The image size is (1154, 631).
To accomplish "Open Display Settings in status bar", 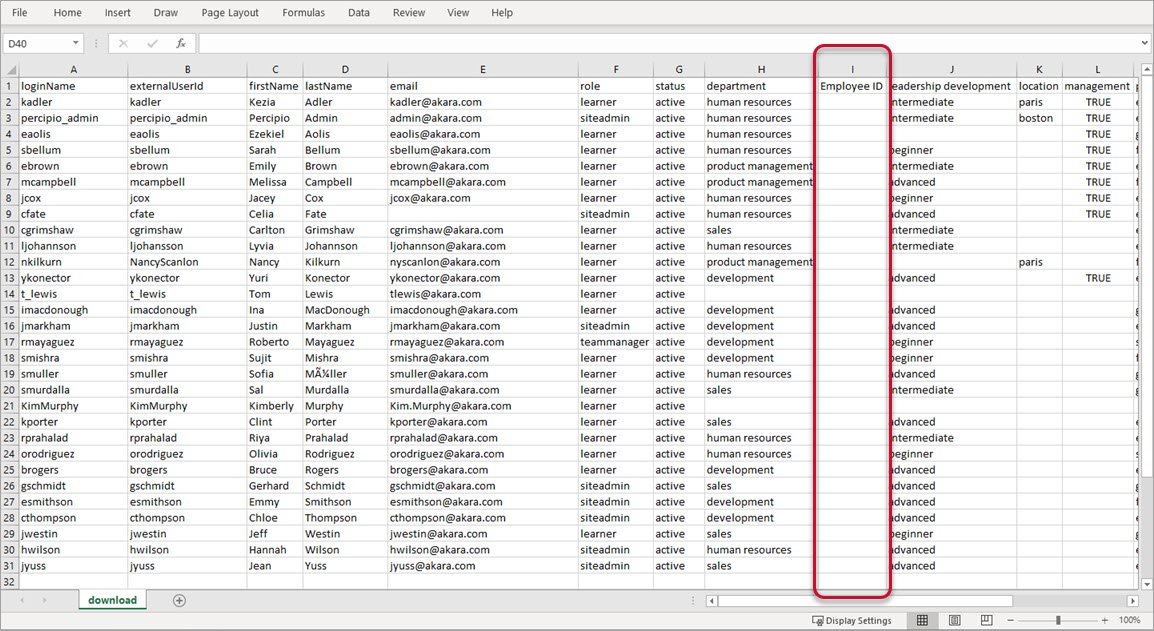I will click(851, 621).
